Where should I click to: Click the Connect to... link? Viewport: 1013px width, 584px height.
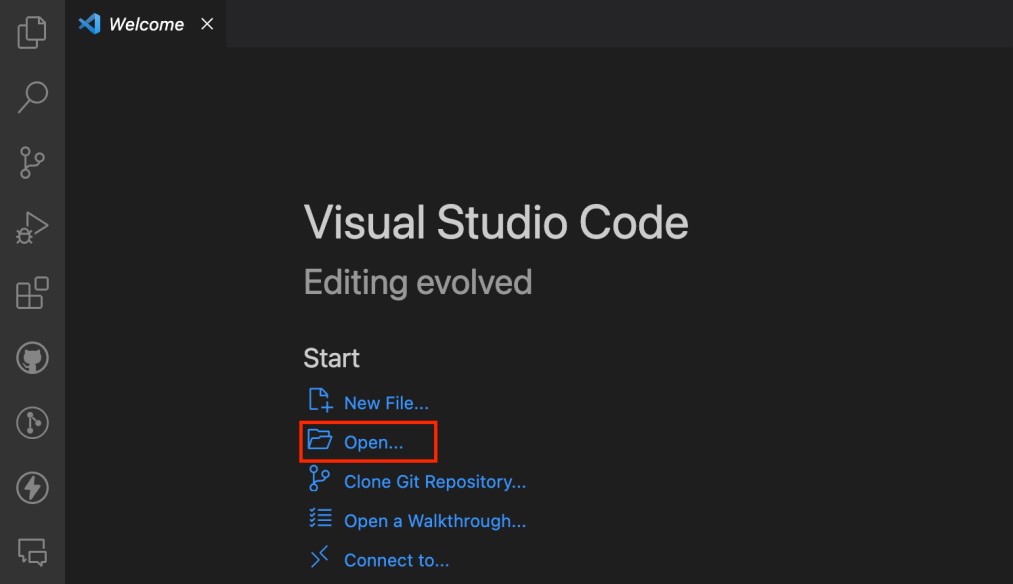[x=396, y=561]
